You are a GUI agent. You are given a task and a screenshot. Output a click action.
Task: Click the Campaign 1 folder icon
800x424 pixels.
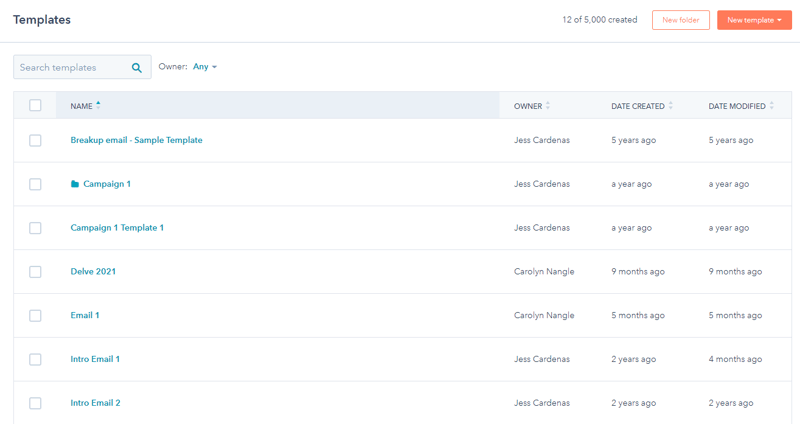click(x=75, y=184)
